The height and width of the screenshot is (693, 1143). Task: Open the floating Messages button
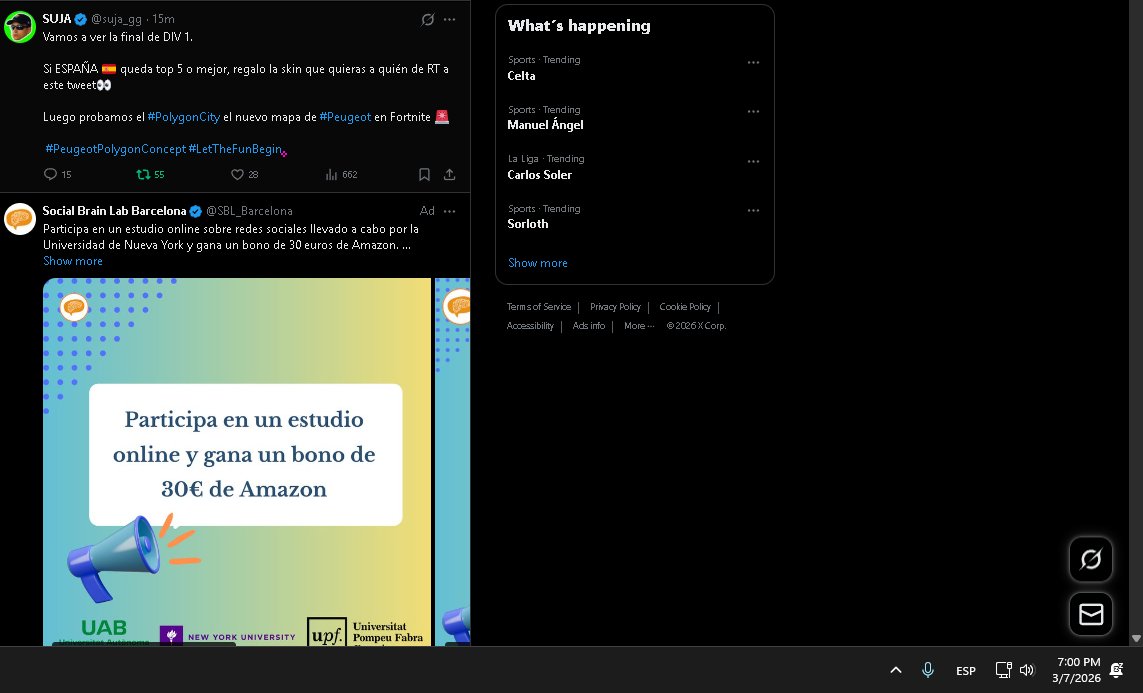pos(1091,614)
